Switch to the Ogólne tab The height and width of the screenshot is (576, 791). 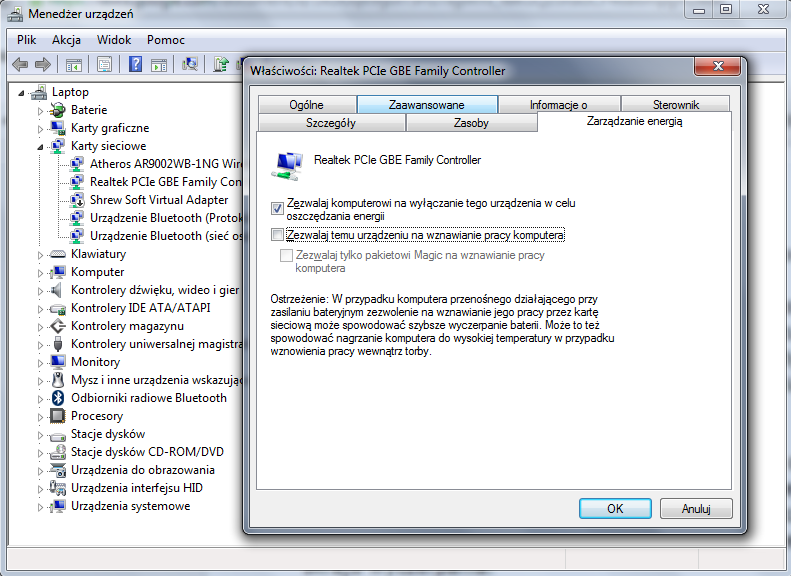tap(307, 104)
